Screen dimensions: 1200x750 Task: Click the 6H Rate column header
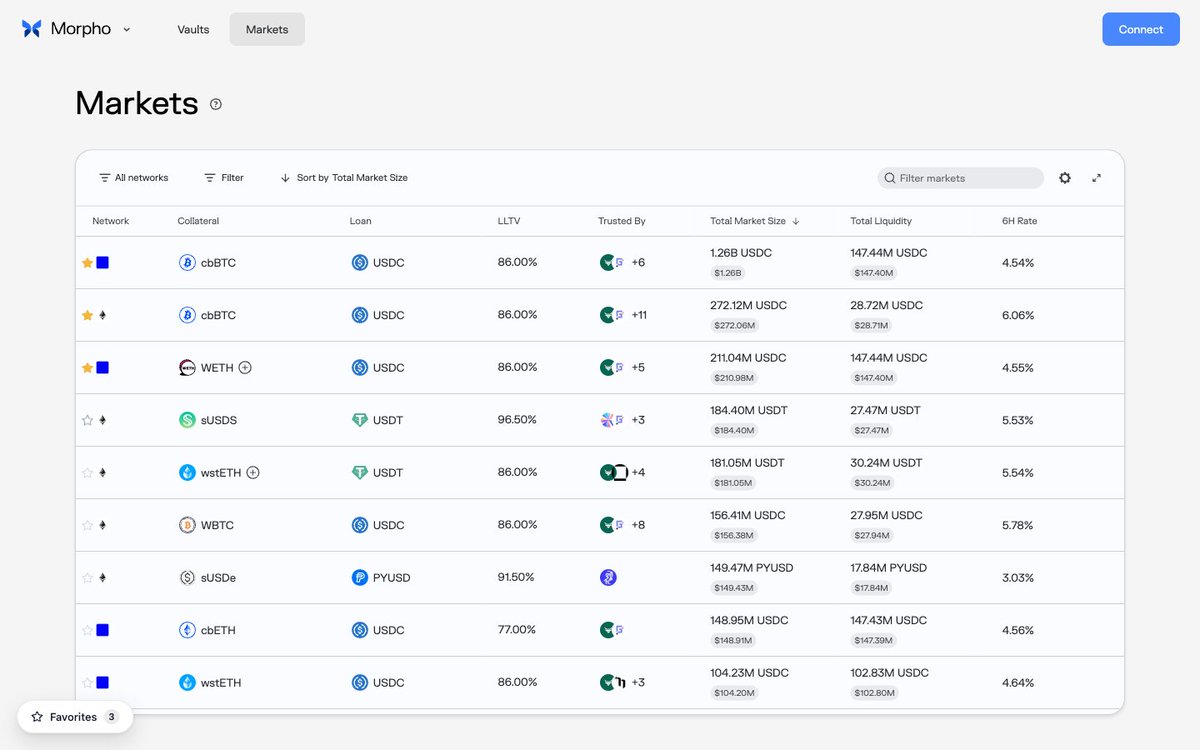(1019, 221)
